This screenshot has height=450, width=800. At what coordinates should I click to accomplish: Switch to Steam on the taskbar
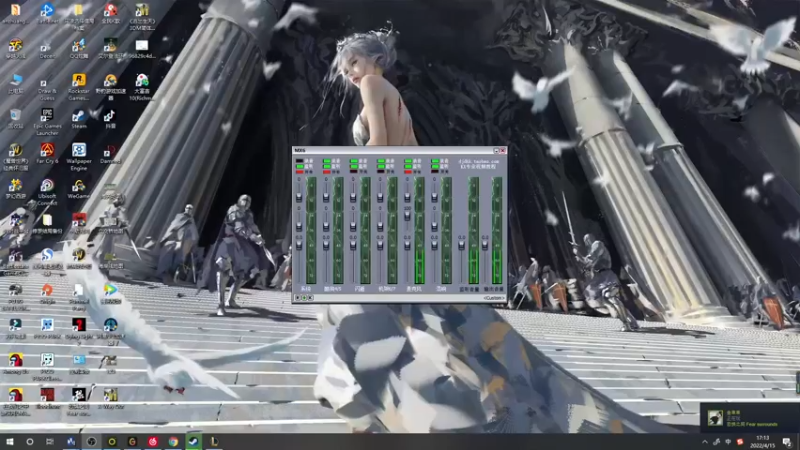click(193, 442)
